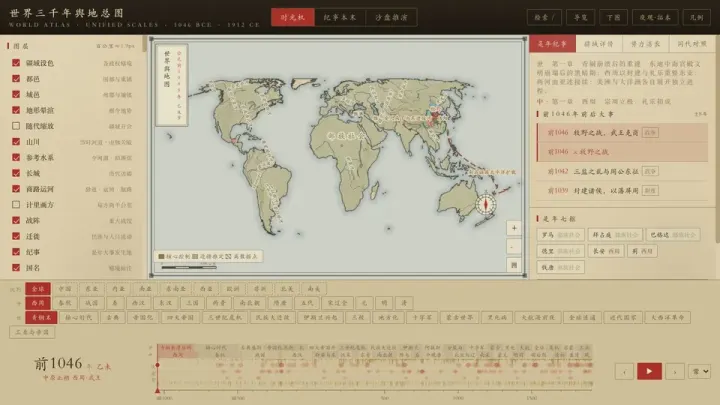Image resolution: width=720 pixels, height=405 pixels.
Task: Click the 罗马 capital chip
Action: 561,235
